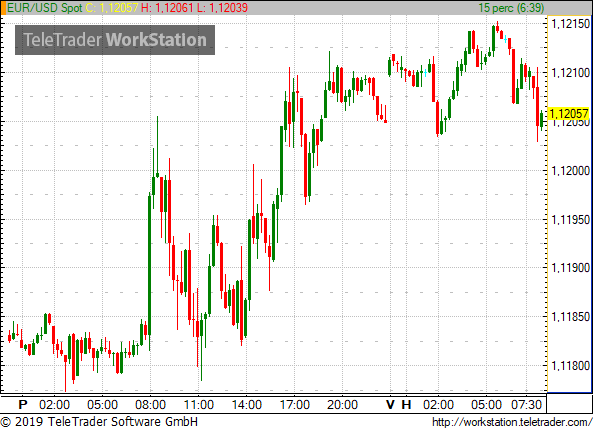The height and width of the screenshot is (431, 593).
Task: Click the high price value H: 1,12061
Action: tap(167, 8)
